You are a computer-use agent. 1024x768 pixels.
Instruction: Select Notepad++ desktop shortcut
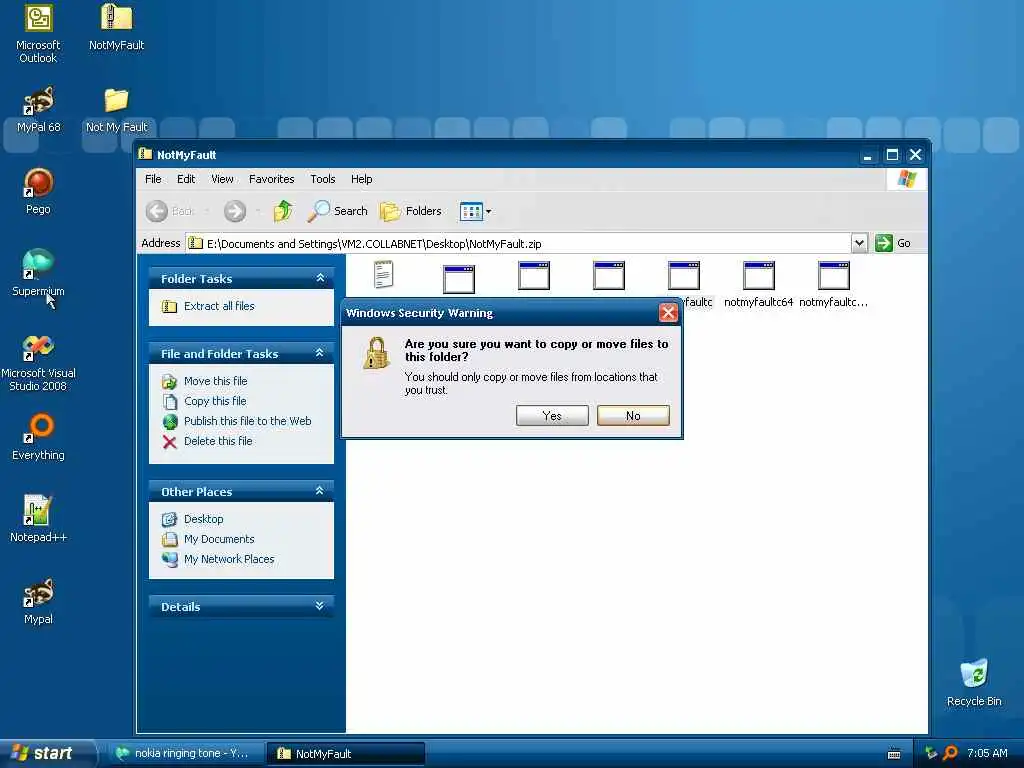pos(38,519)
